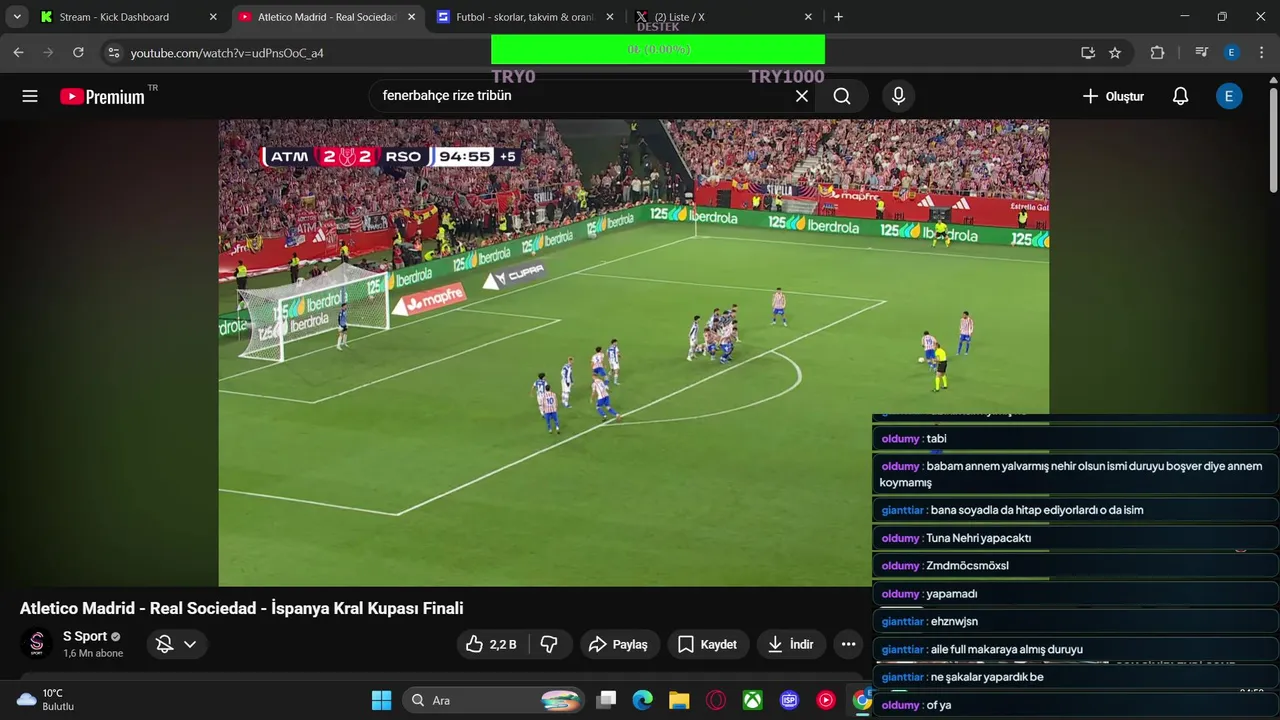Open a new browser tab

[x=838, y=17]
